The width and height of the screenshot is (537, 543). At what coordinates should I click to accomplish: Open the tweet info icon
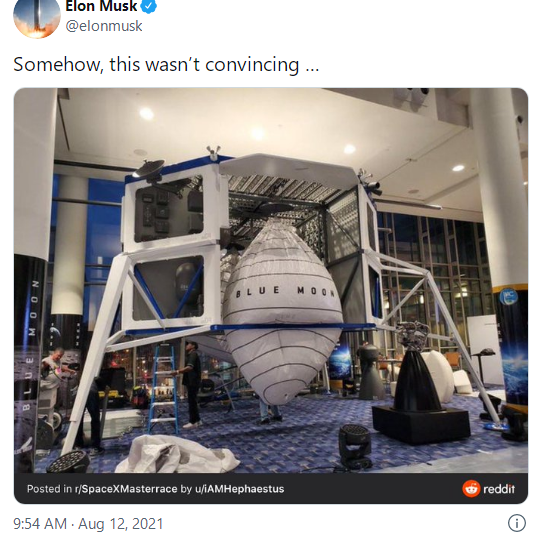pyautogui.click(x=517, y=523)
